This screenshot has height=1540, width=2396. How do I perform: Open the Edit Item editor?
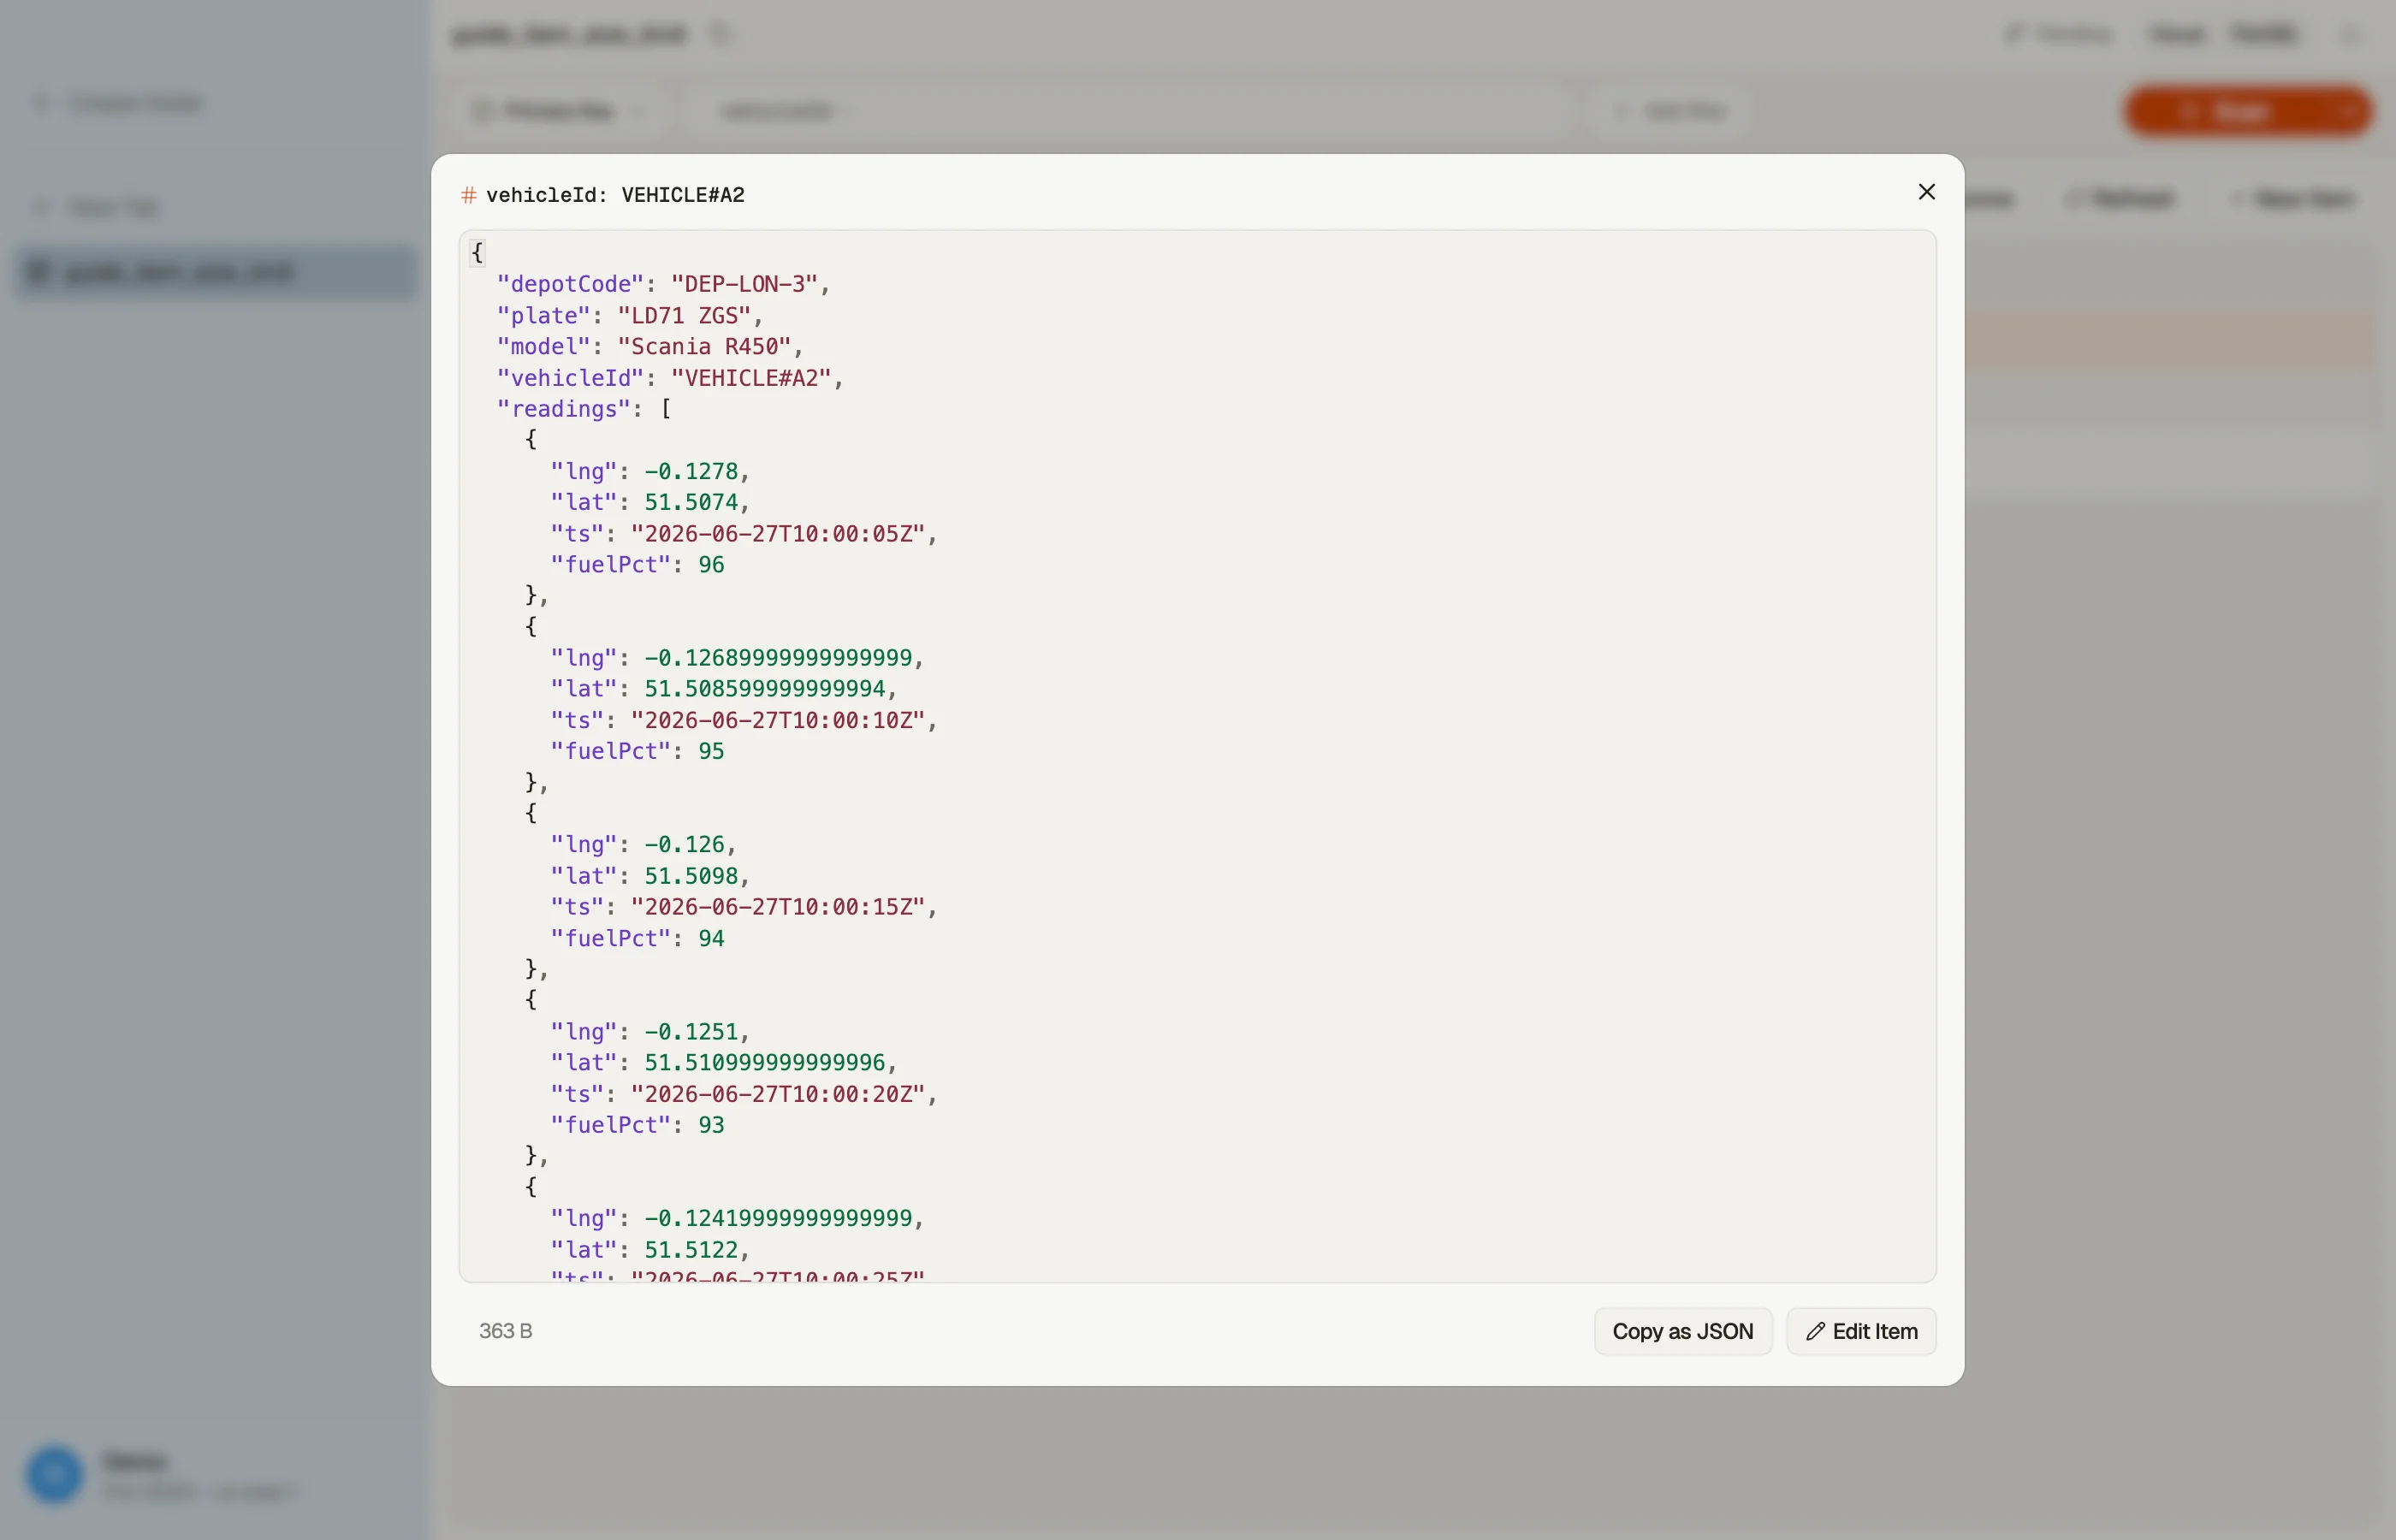coord(1861,1331)
